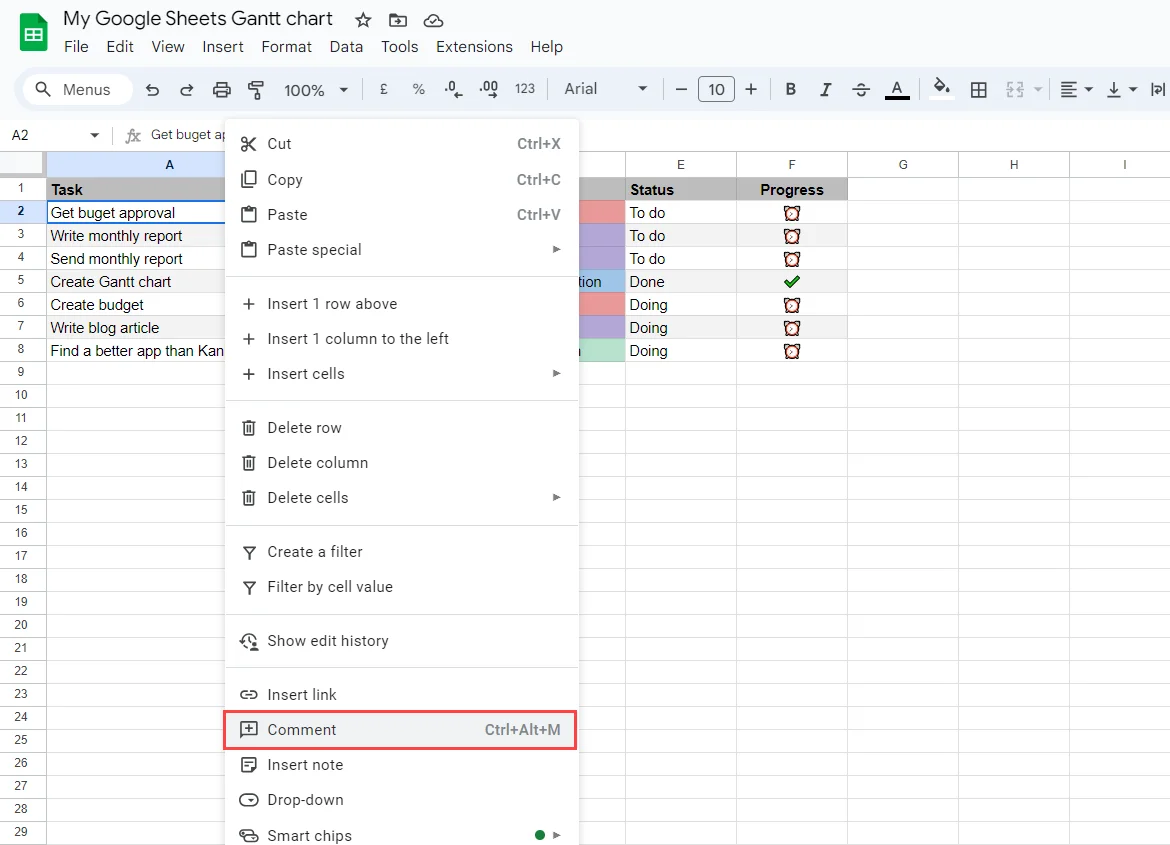
Task: Choose Insert link
Action: pyautogui.click(x=401, y=694)
